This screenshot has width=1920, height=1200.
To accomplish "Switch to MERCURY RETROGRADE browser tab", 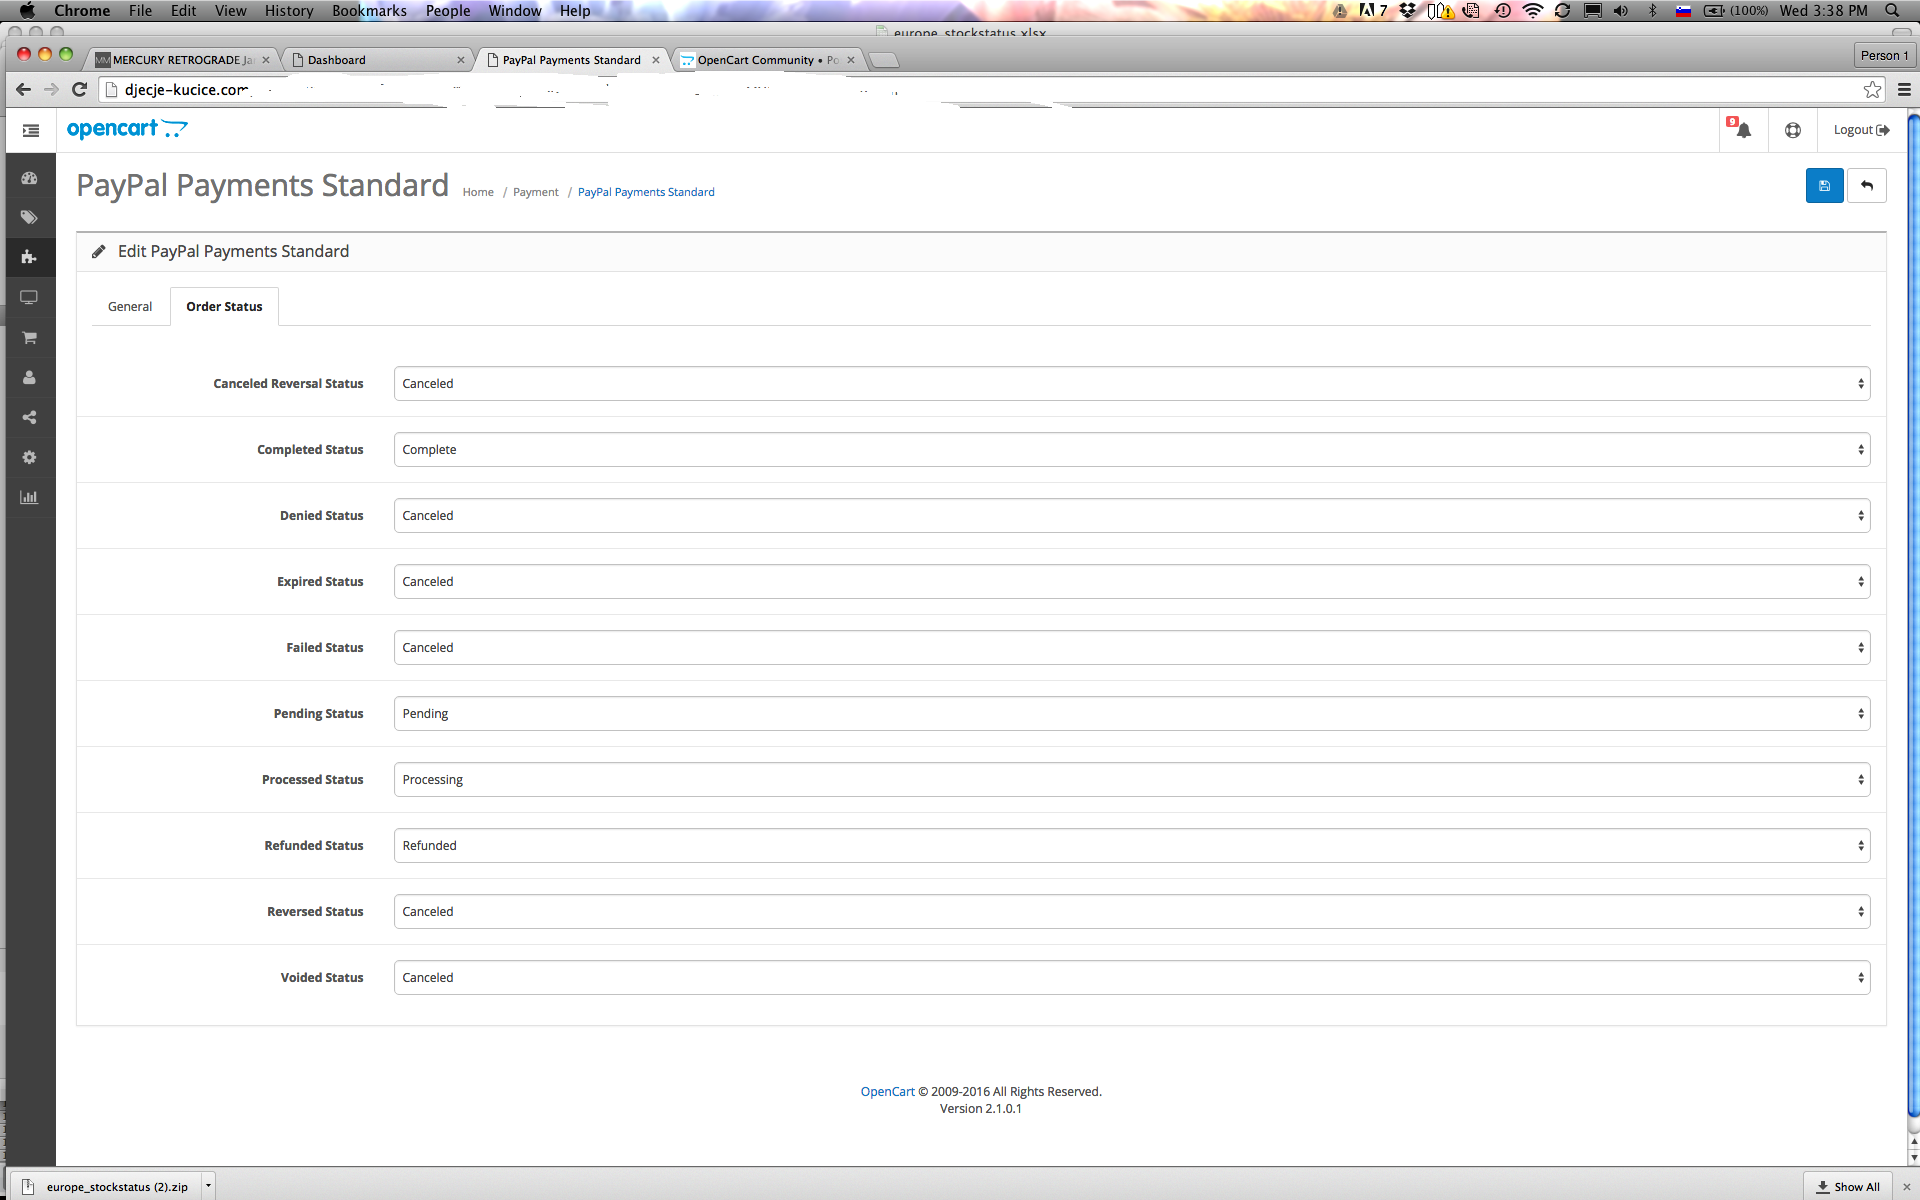I will click(x=181, y=60).
